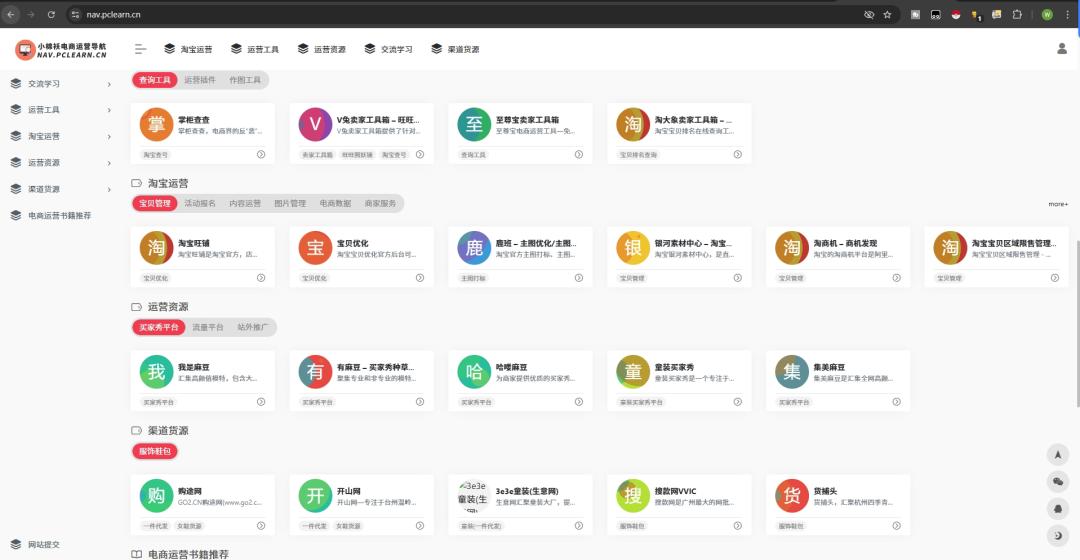Screen dimensions: 1080x560
Task: Switch to the 站外推广 tab
Action: pyautogui.click(x=253, y=327)
